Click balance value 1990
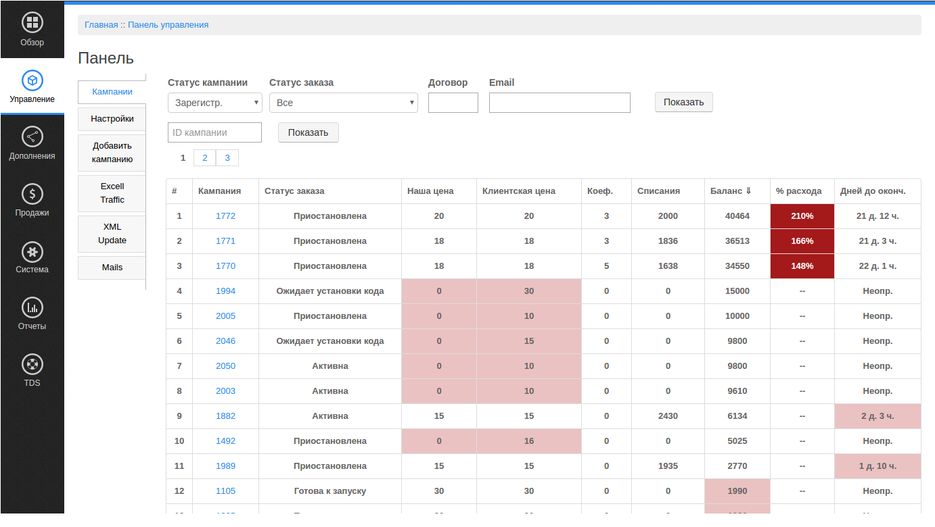Image resolution: width=935 pixels, height=527 pixels. [737, 491]
